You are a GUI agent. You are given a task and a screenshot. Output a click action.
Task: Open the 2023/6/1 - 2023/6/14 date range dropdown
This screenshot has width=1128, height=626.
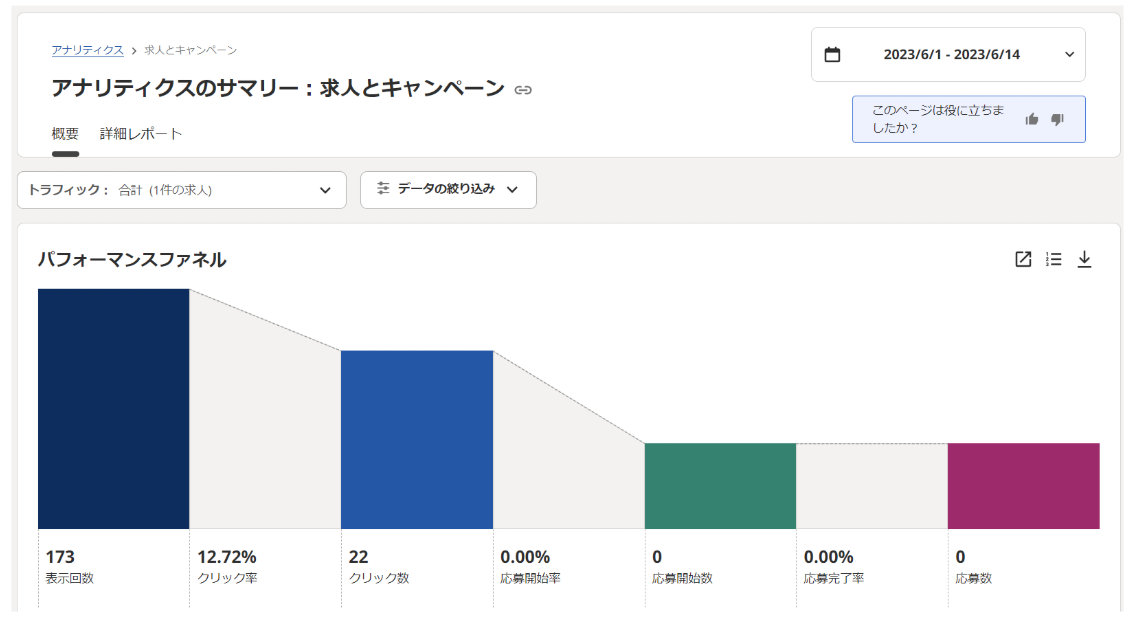[x=948, y=55]
